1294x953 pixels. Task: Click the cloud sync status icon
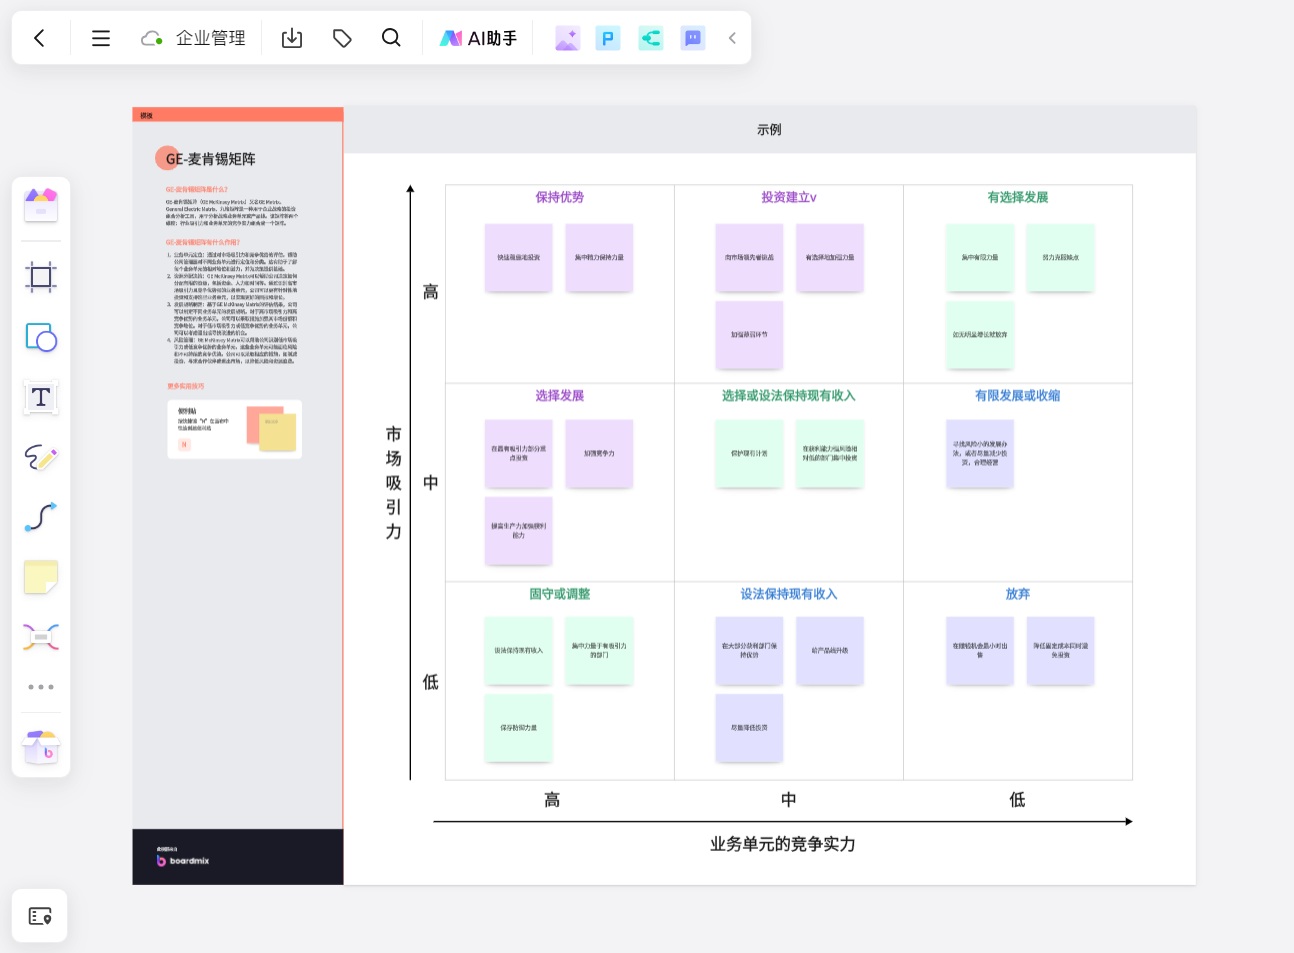(151, 38)
